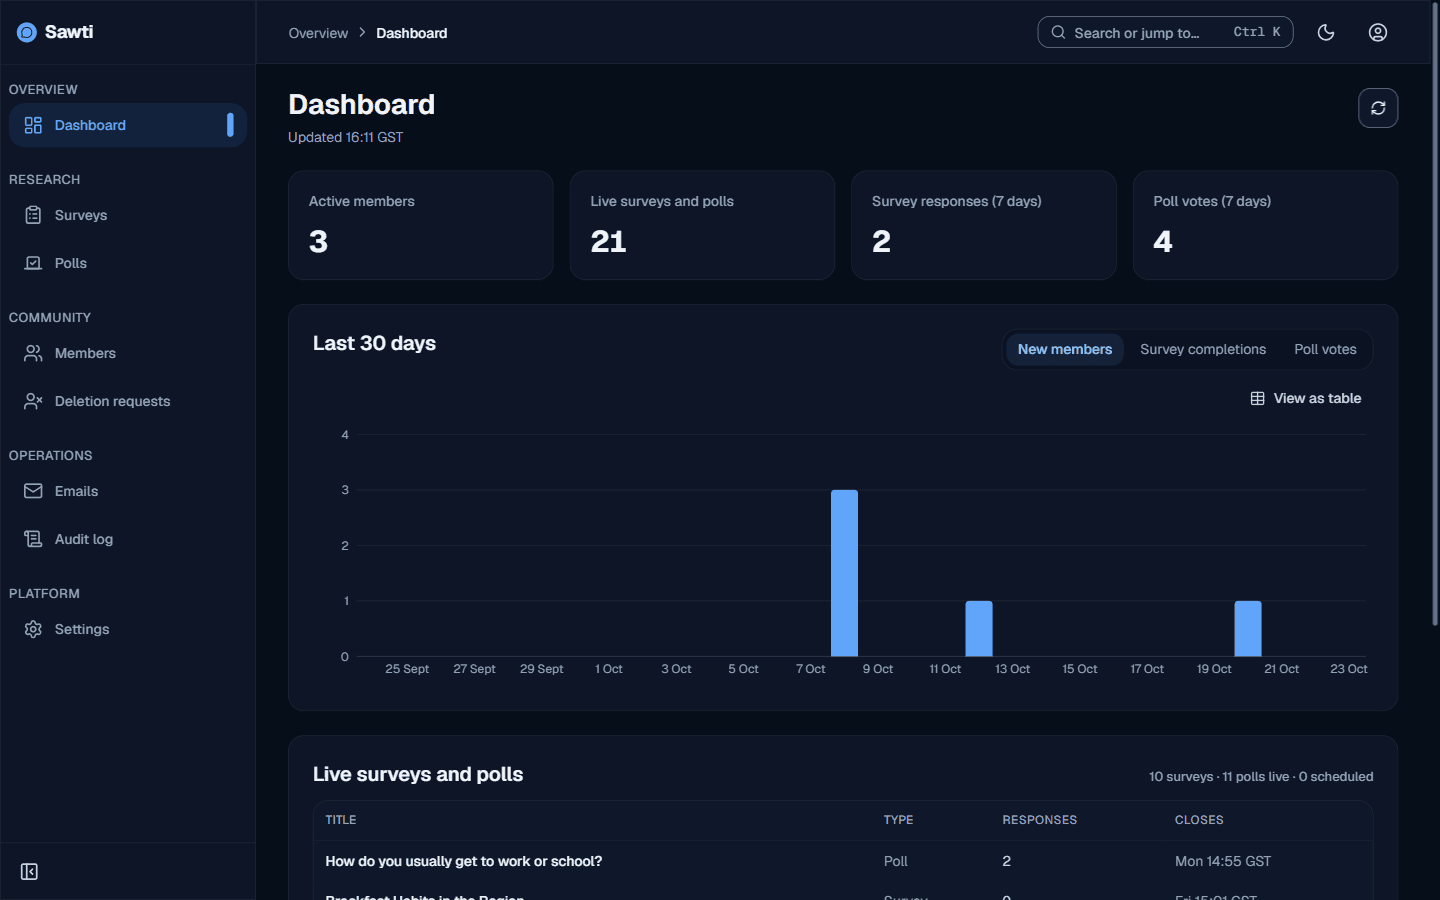Click the Mon 14:55 GST closing time
The width and height of the screenshot is (1440, 900).
click(x=1223, y=861)
